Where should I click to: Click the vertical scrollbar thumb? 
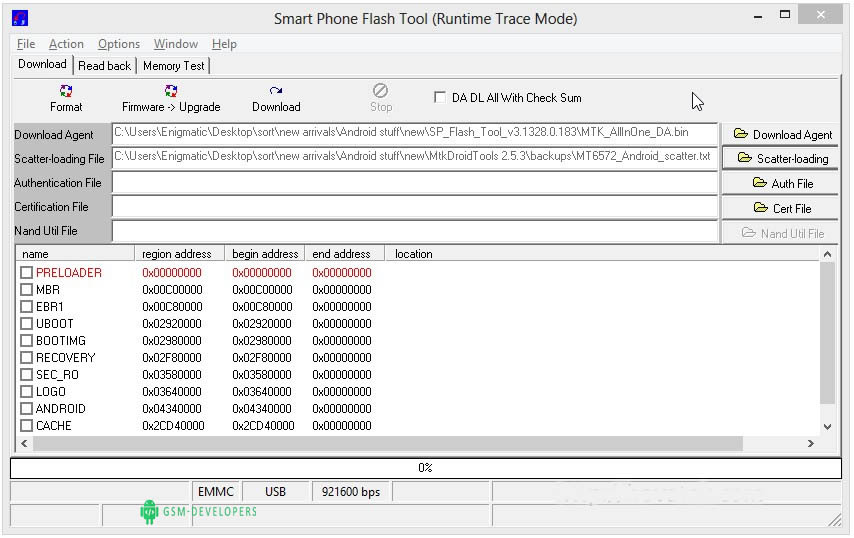point(827,333)
